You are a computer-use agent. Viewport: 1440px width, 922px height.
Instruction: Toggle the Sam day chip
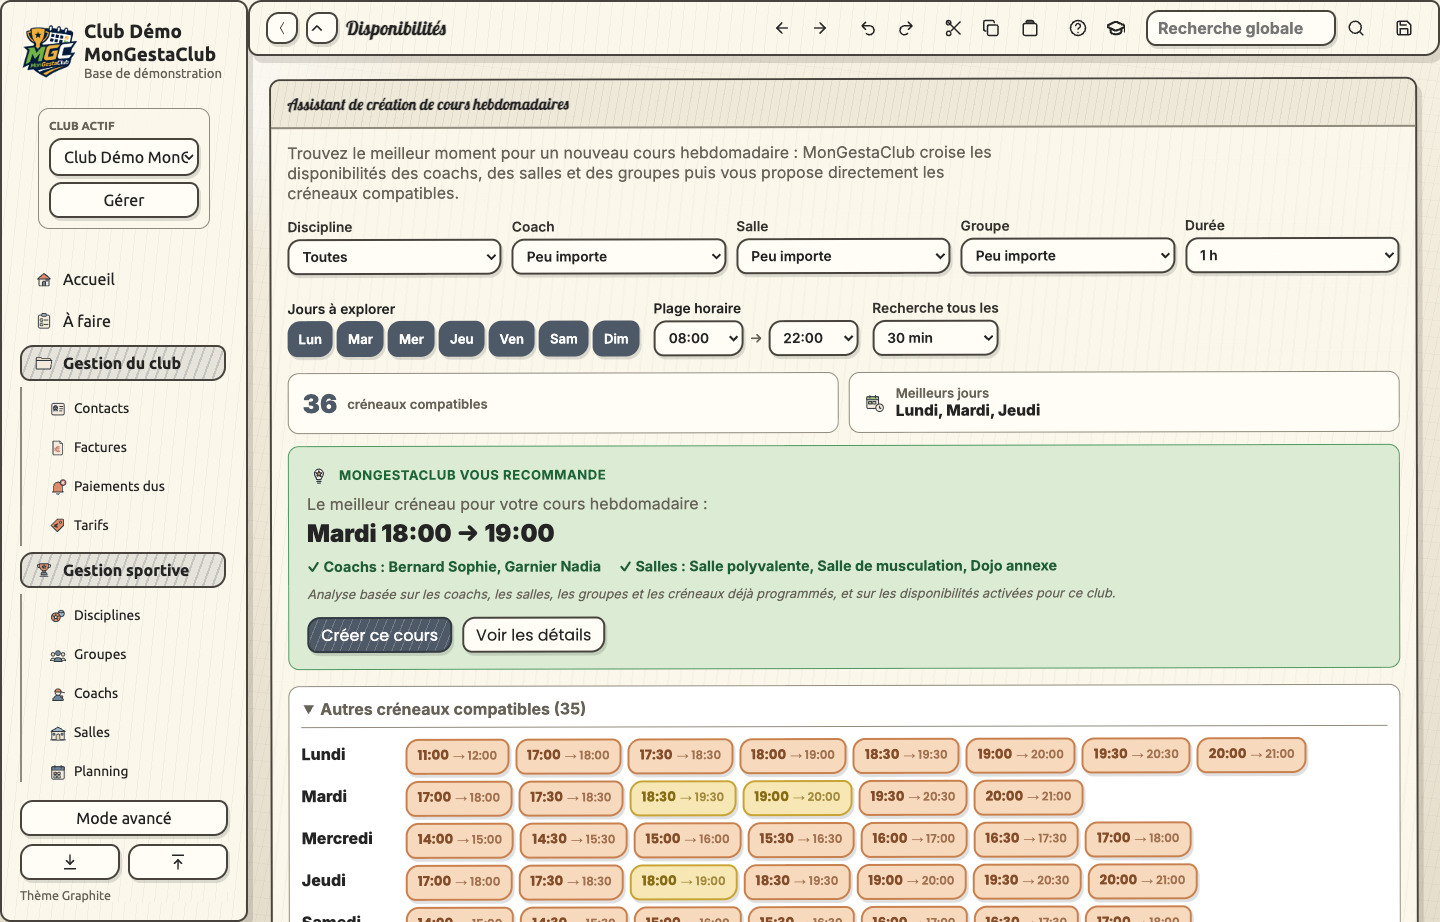564,339
